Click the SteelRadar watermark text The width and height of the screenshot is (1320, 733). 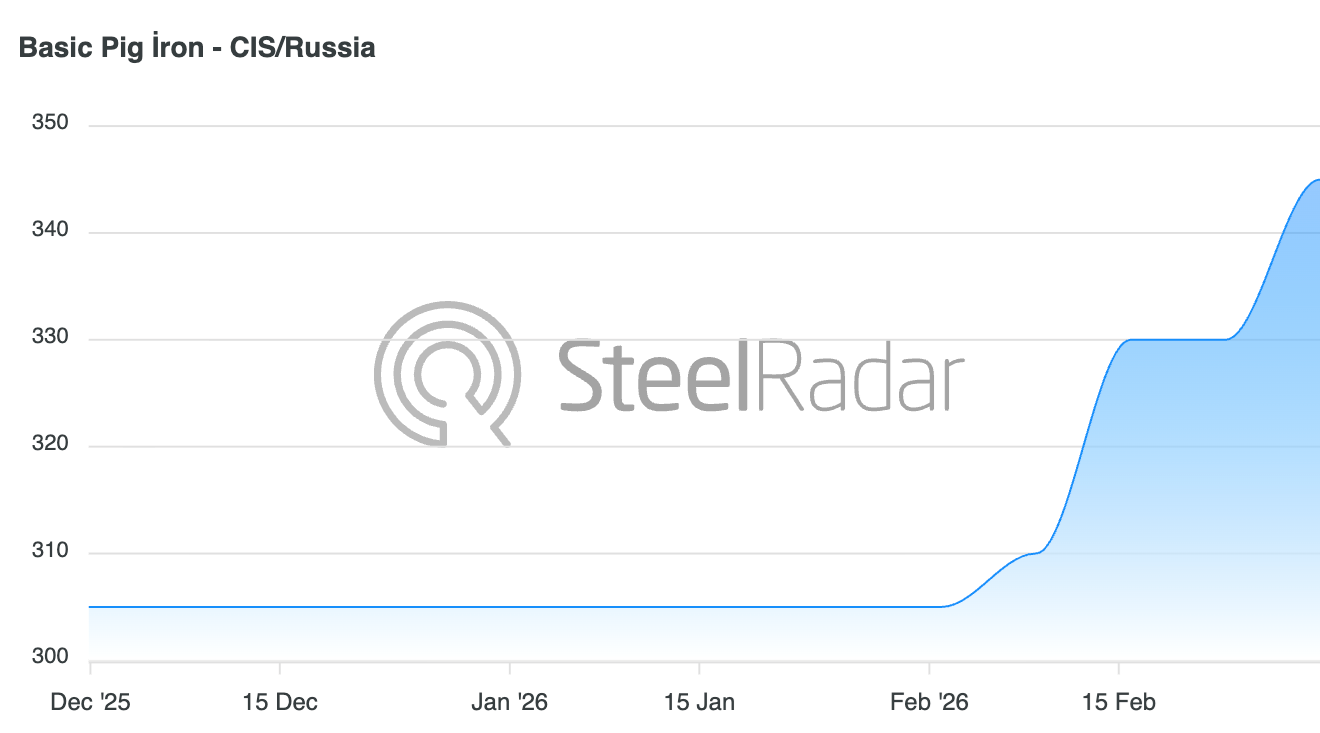760,375
